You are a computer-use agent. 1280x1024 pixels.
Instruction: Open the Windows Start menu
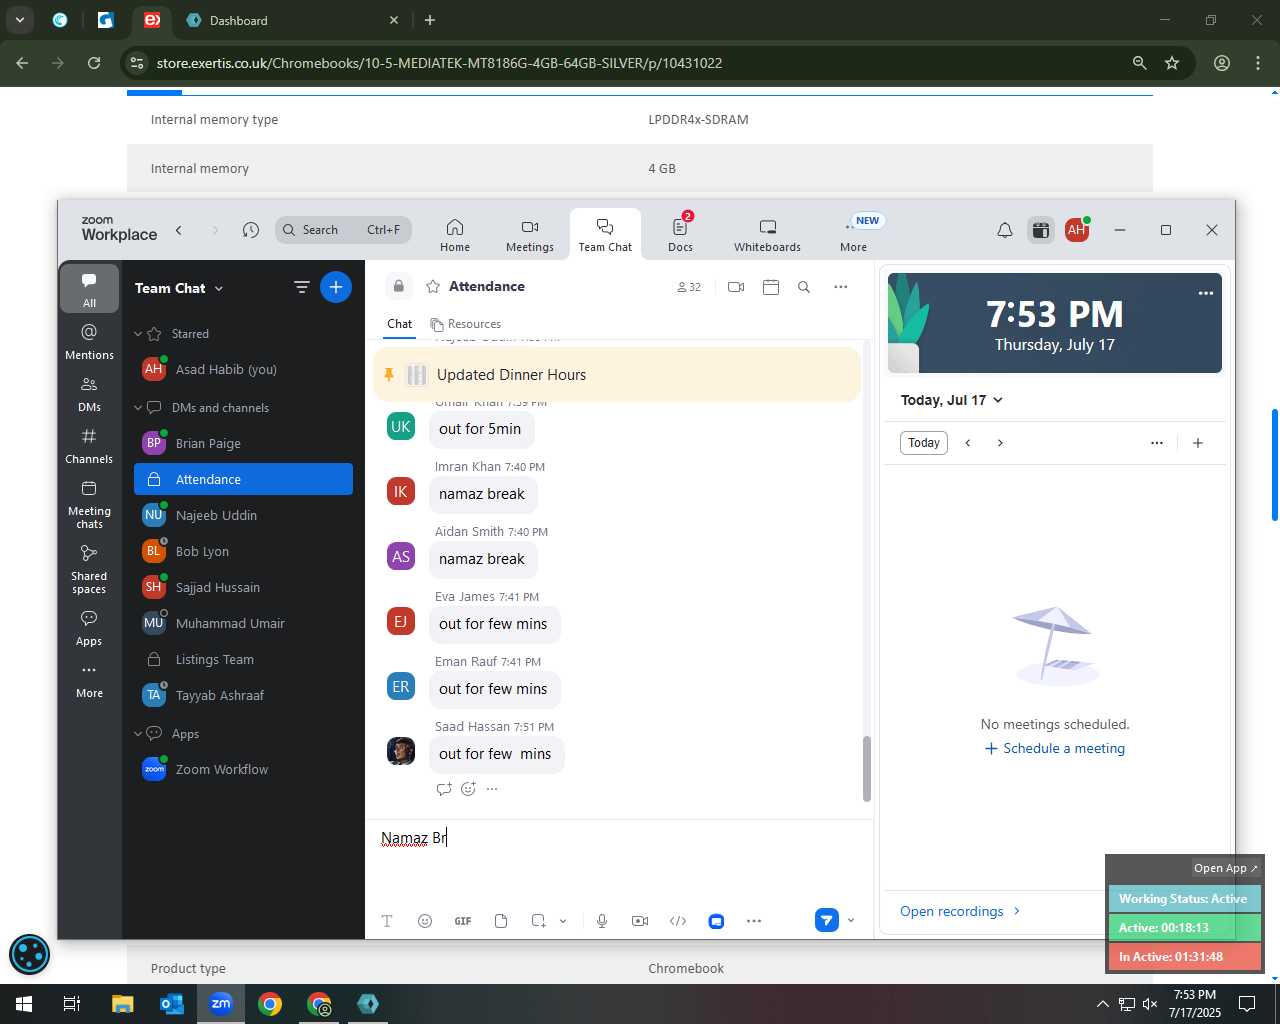[24, 1004]
